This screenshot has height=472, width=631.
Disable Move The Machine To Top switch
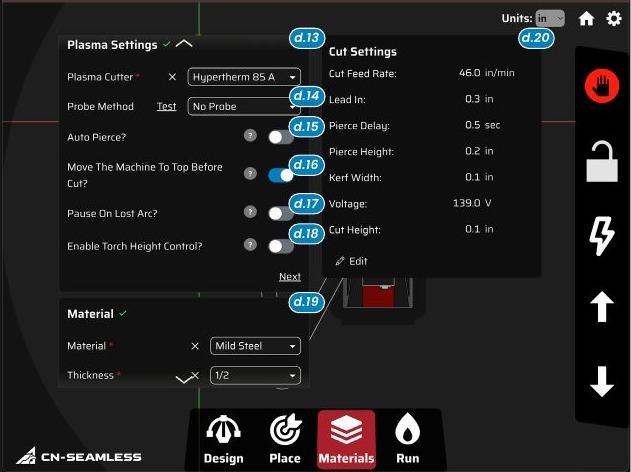pos(281,175)
